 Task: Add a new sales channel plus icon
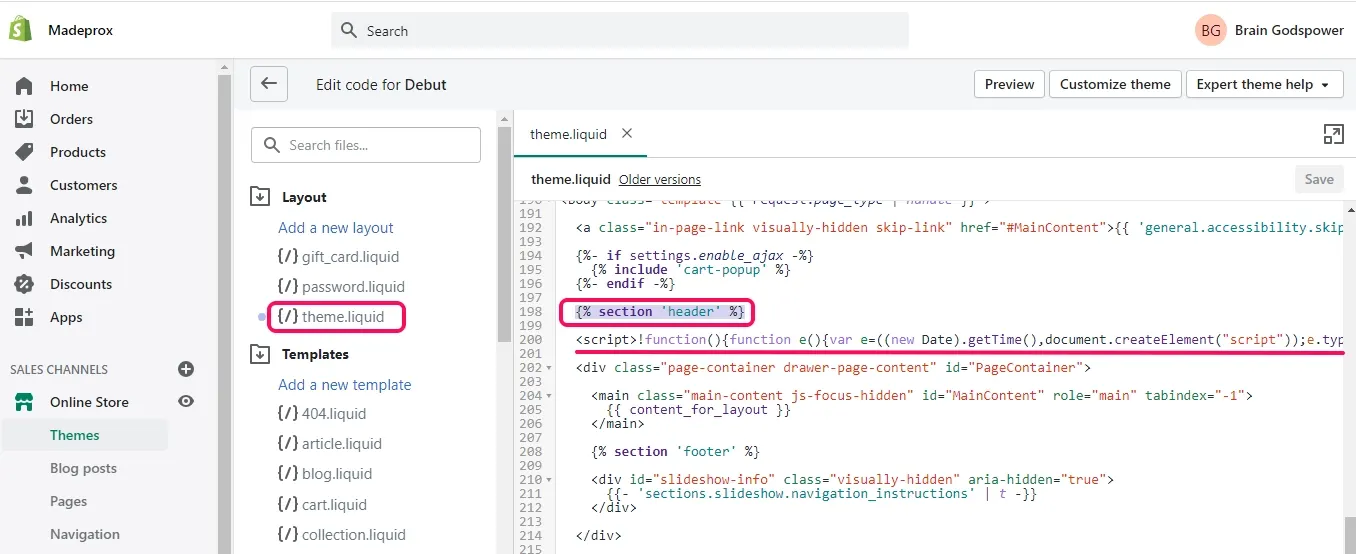[186, 369]
